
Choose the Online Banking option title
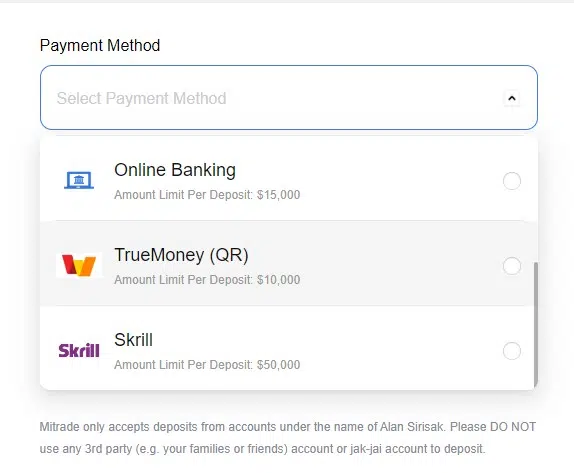[x=175, y=170]
